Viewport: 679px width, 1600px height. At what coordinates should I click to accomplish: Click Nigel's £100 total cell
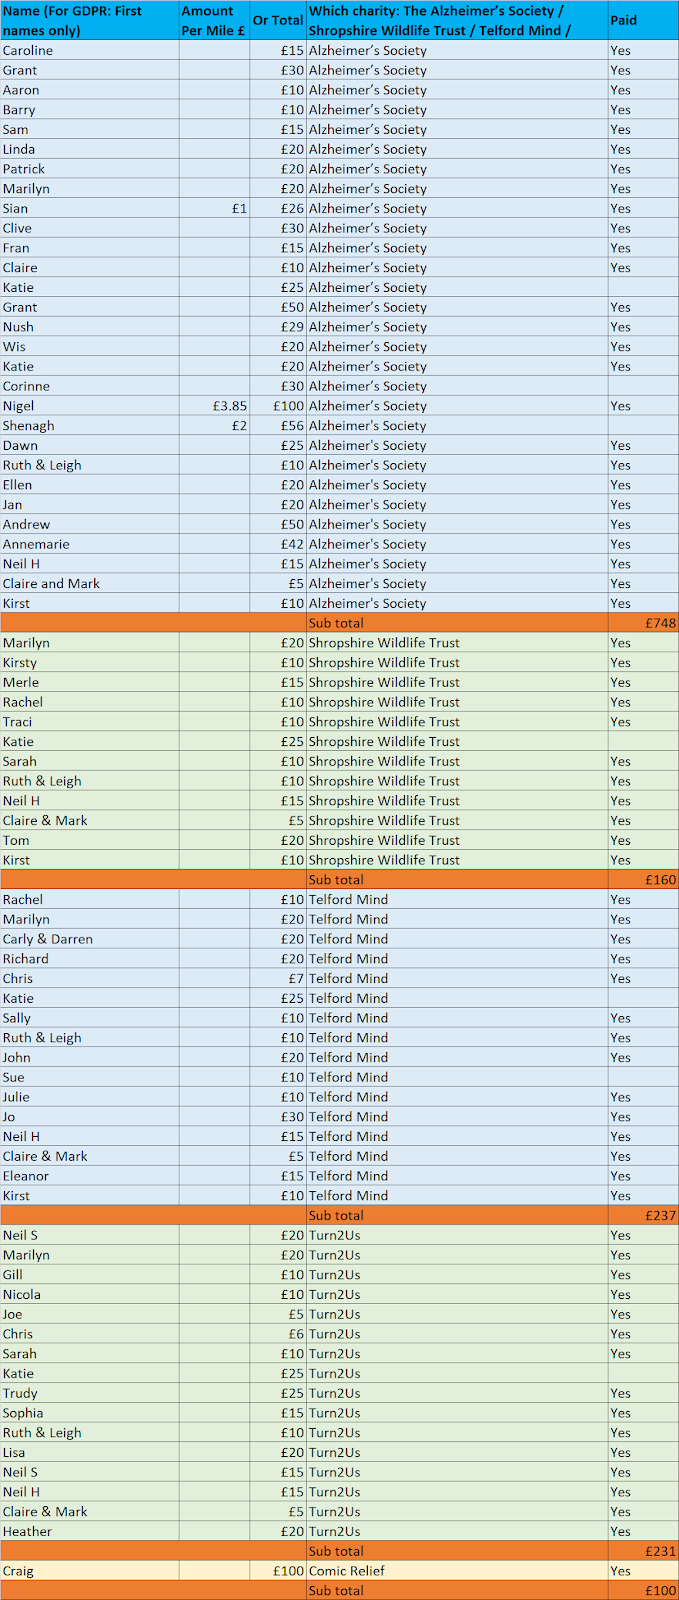coord(278,406)
